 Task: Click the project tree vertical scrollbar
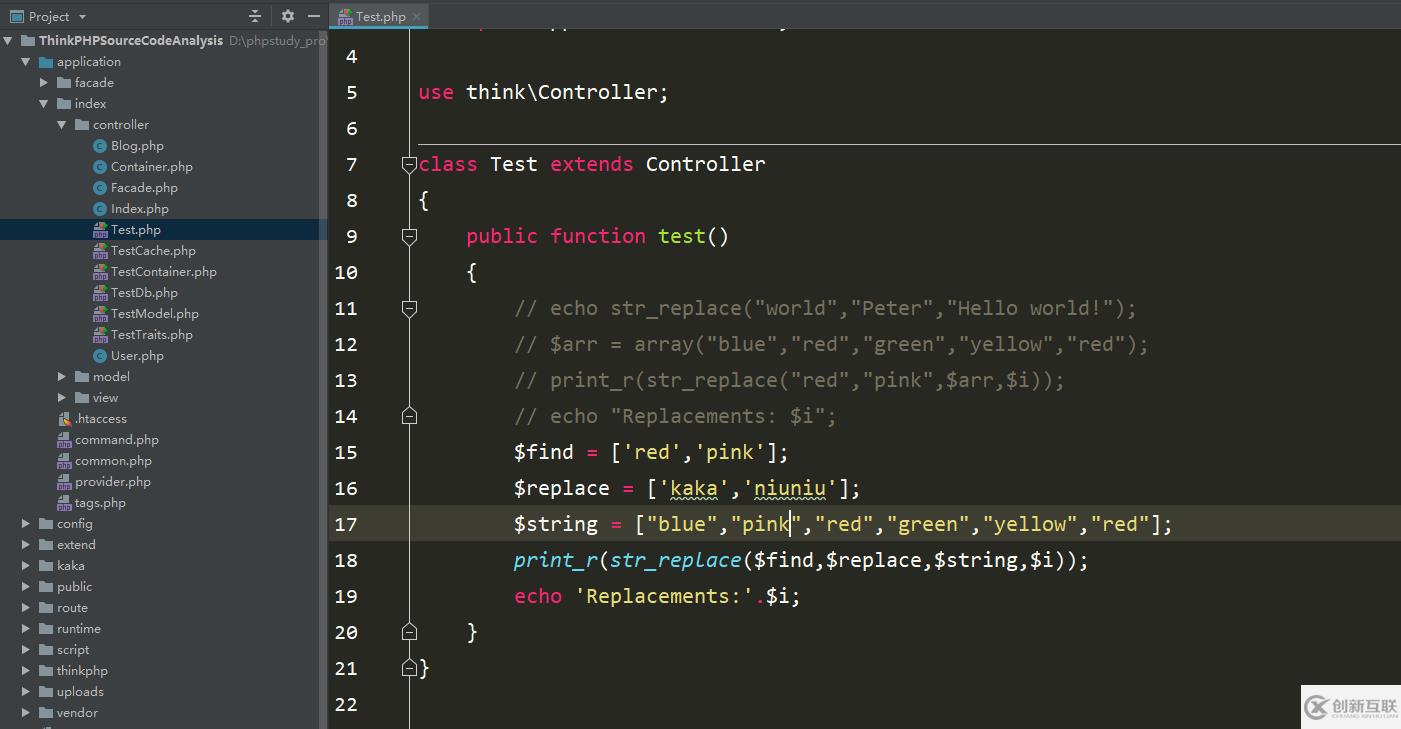point(323,380)
